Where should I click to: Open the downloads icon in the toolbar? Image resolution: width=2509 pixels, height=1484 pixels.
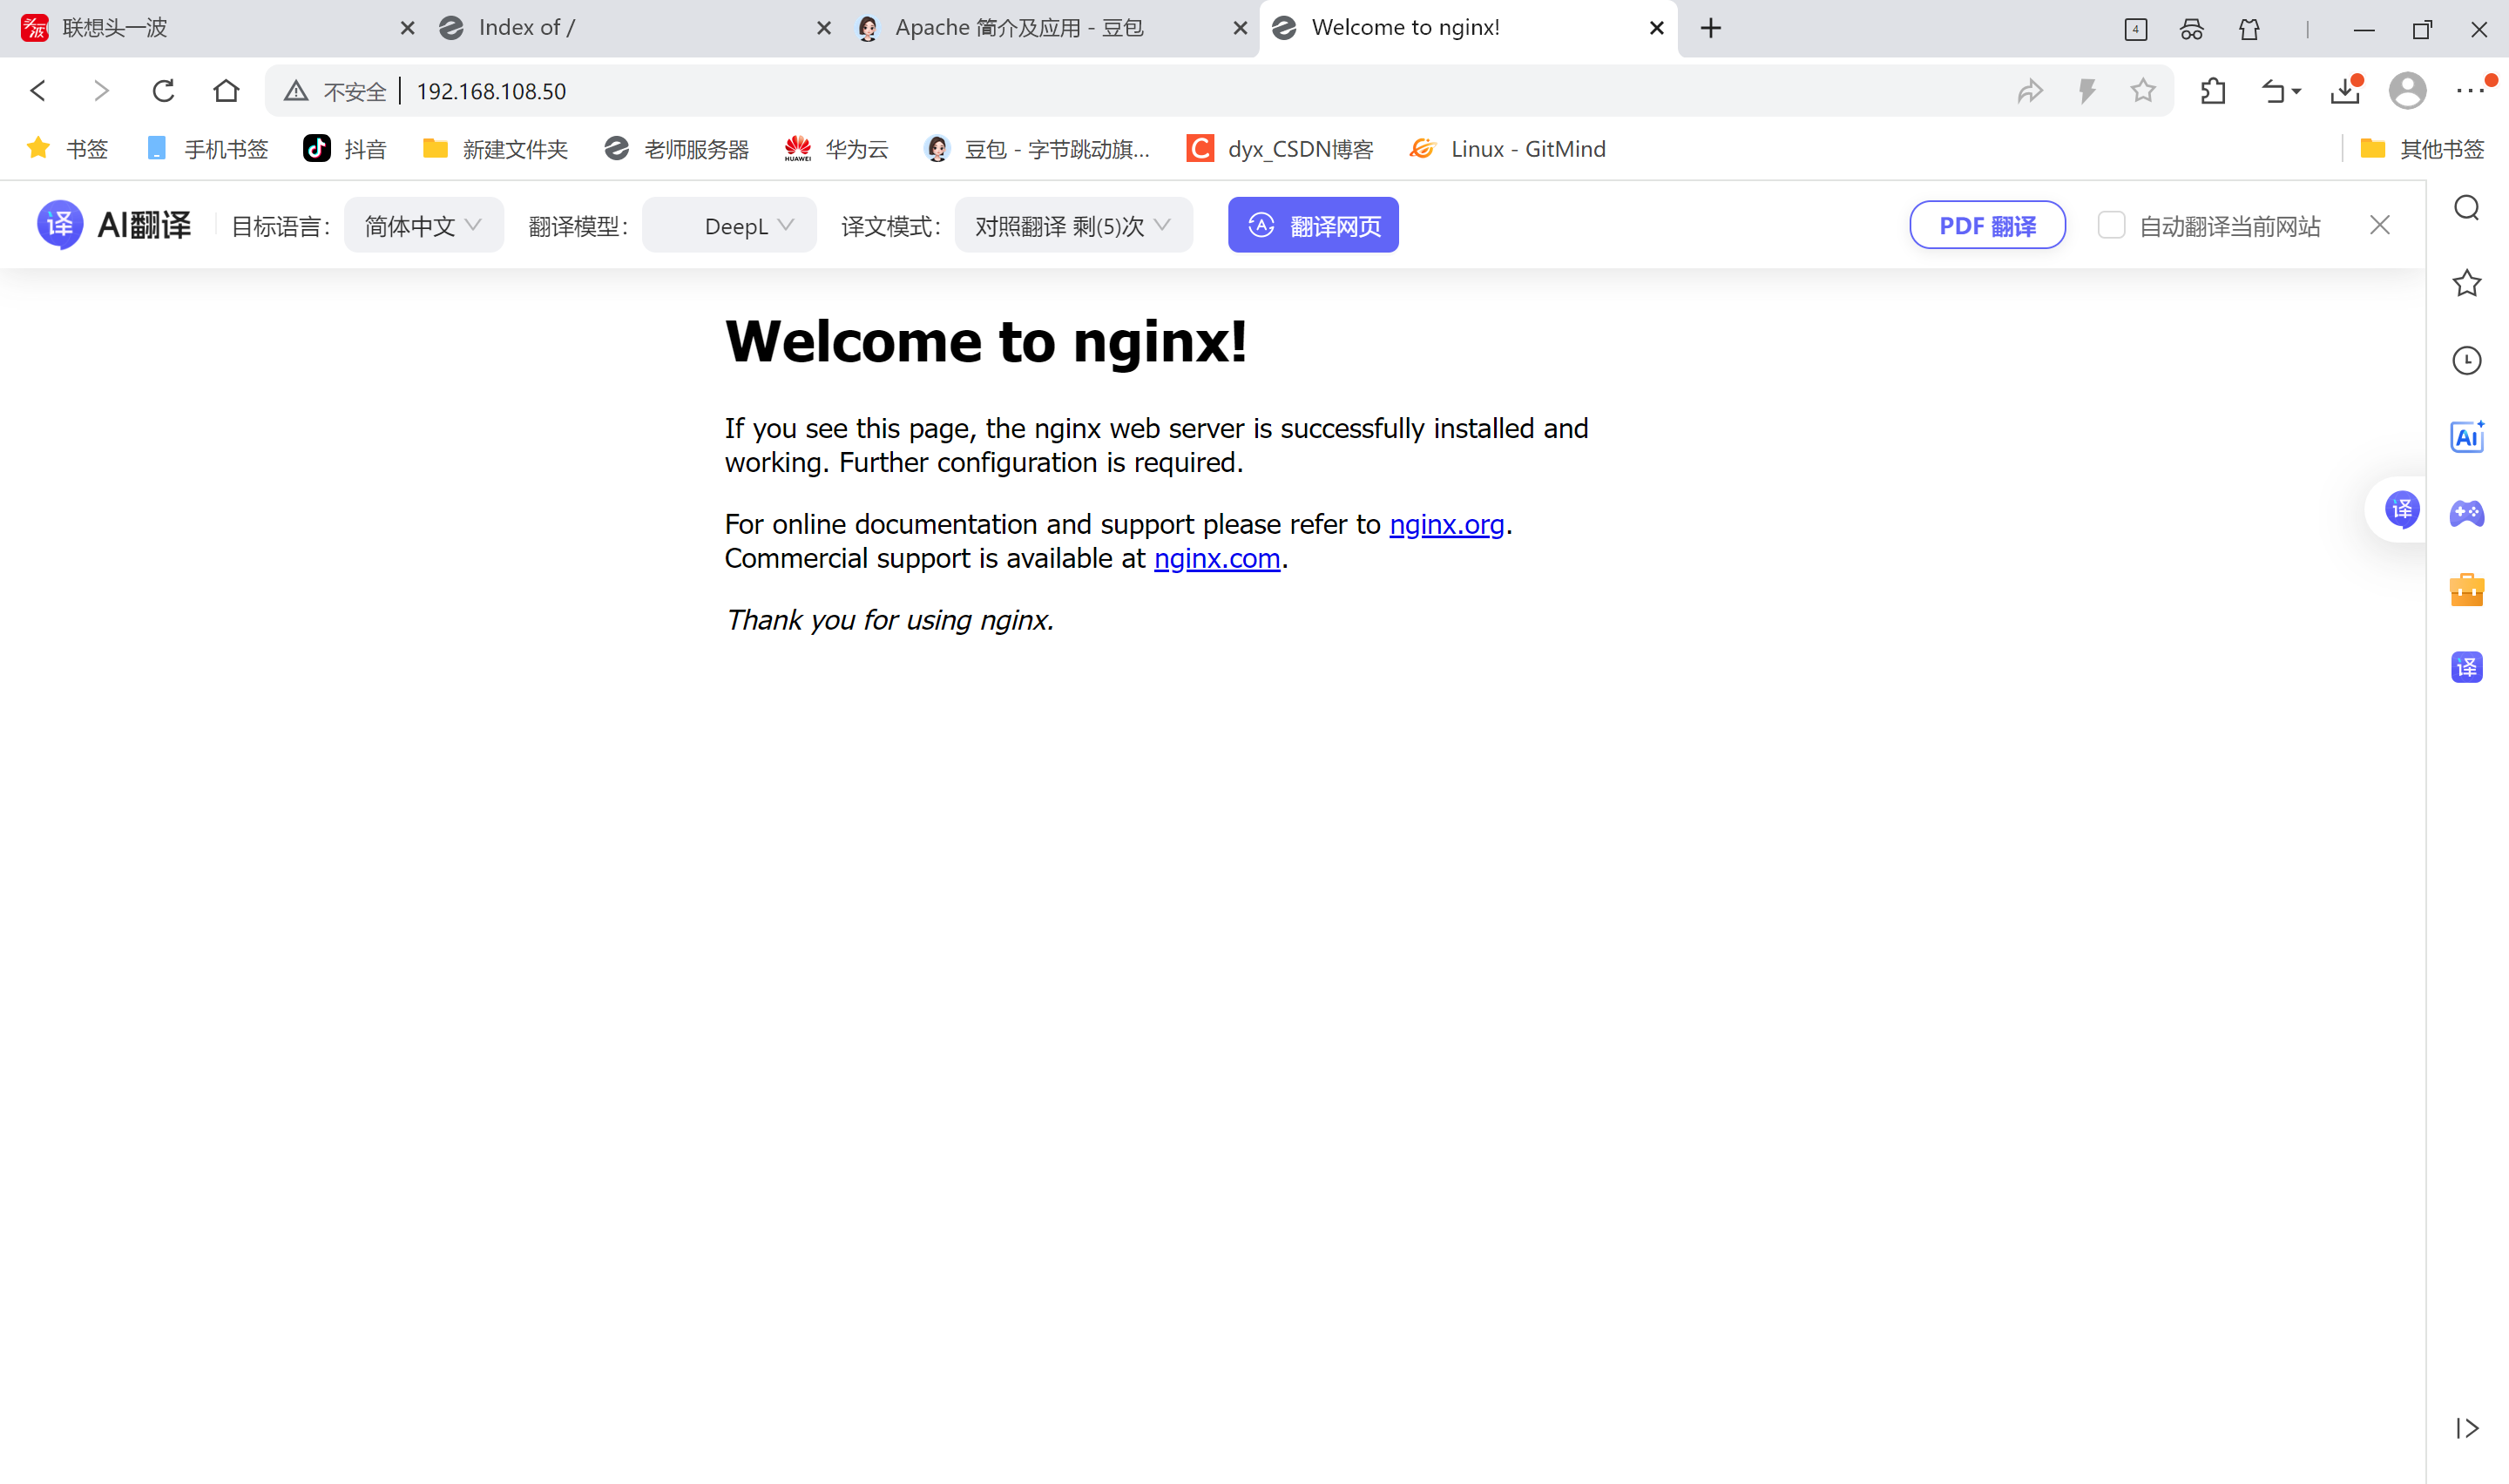(2344, 91)
